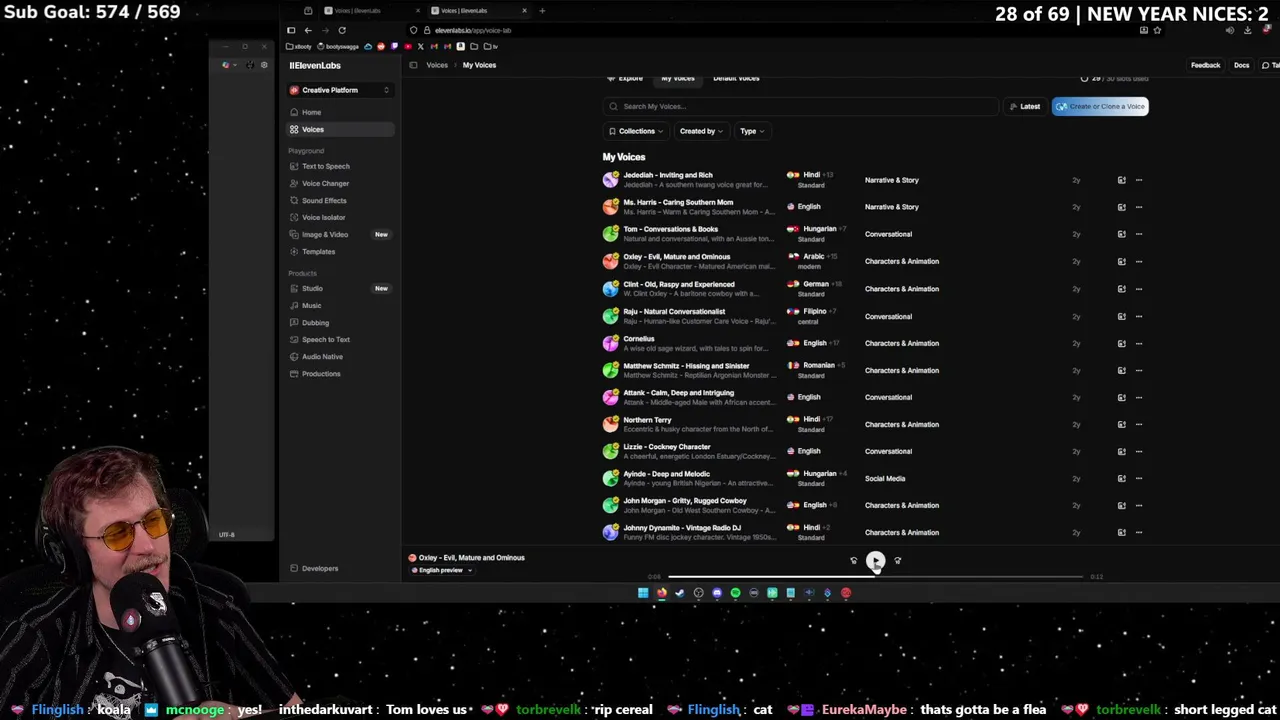Open Voice Isolator tool

point(323,217)
